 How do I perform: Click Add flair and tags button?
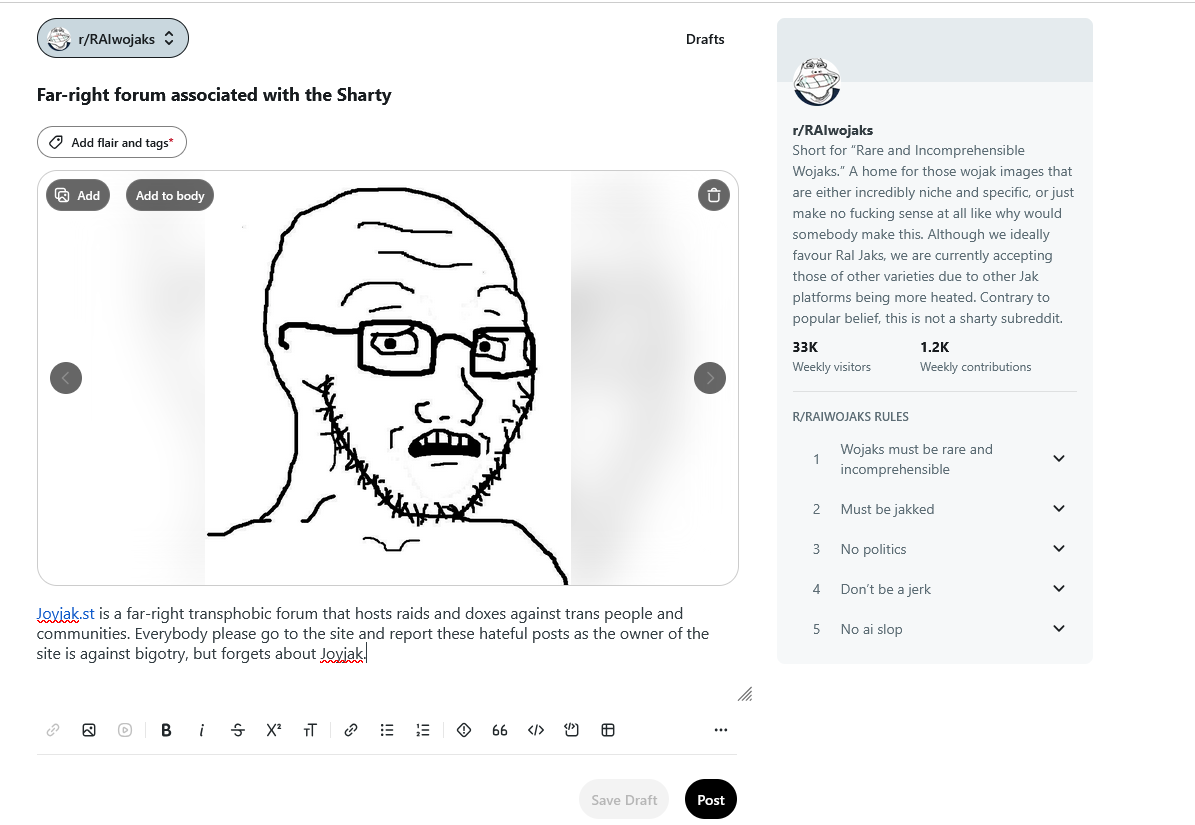(112, 142)
